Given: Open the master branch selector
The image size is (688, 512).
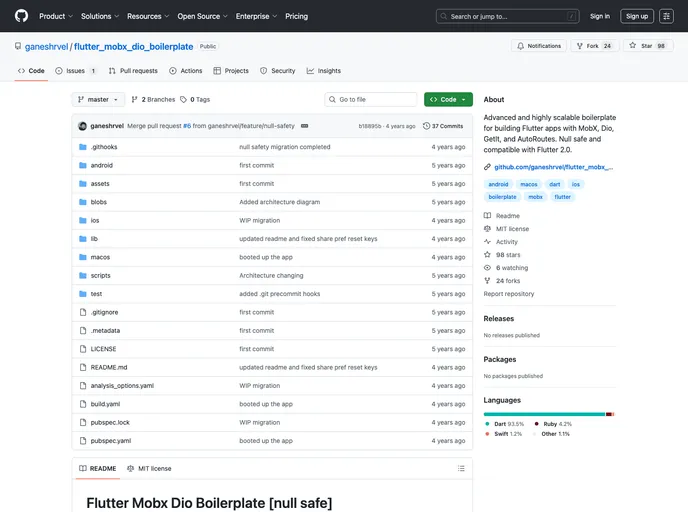Looking at the screenshot, I should [x=98, y=100].
